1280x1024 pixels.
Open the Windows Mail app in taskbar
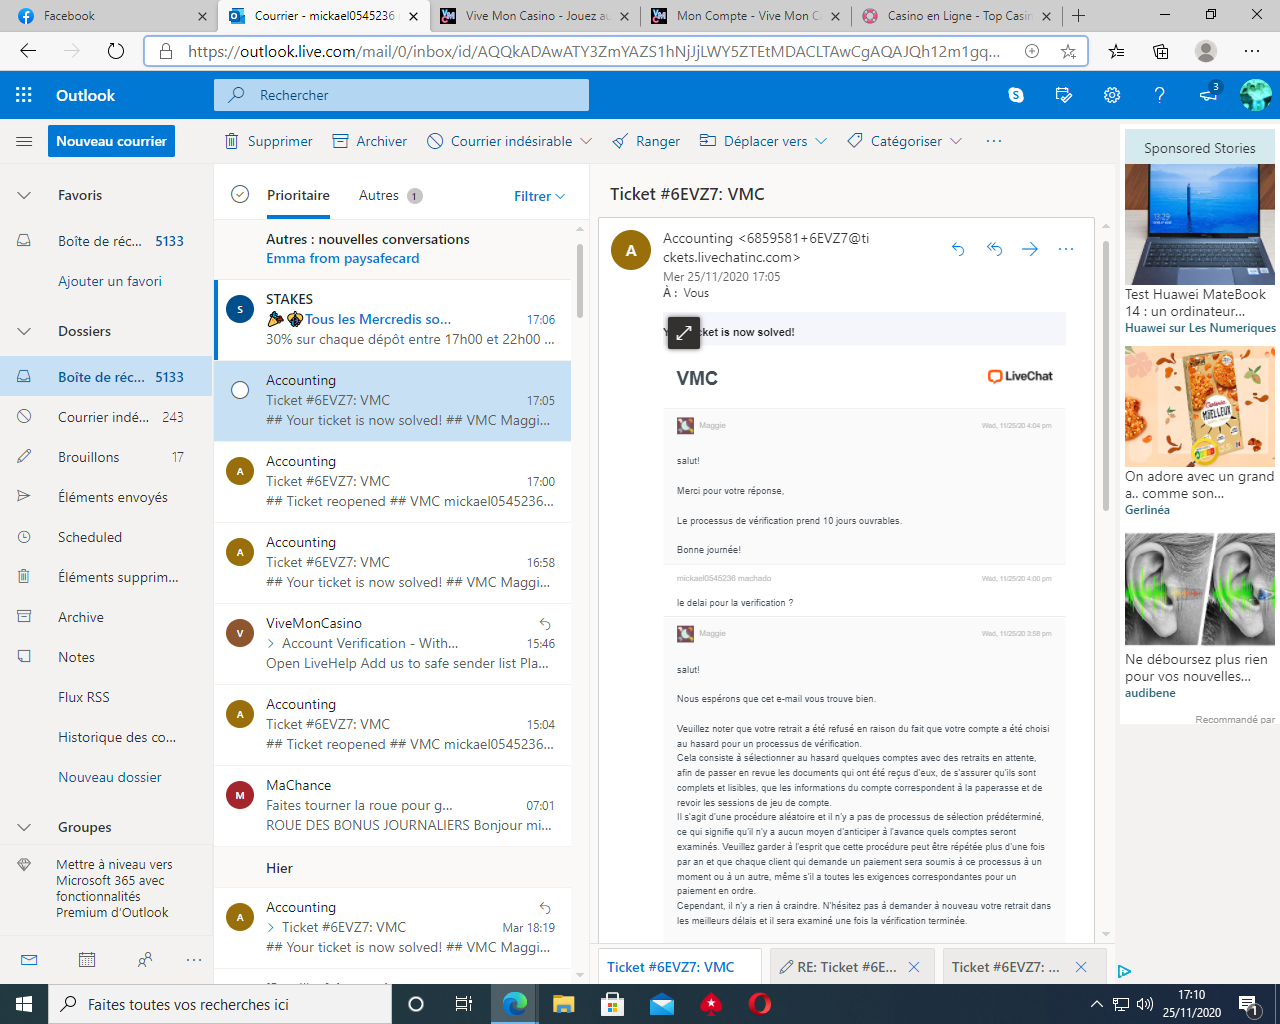coord(661,1004)
